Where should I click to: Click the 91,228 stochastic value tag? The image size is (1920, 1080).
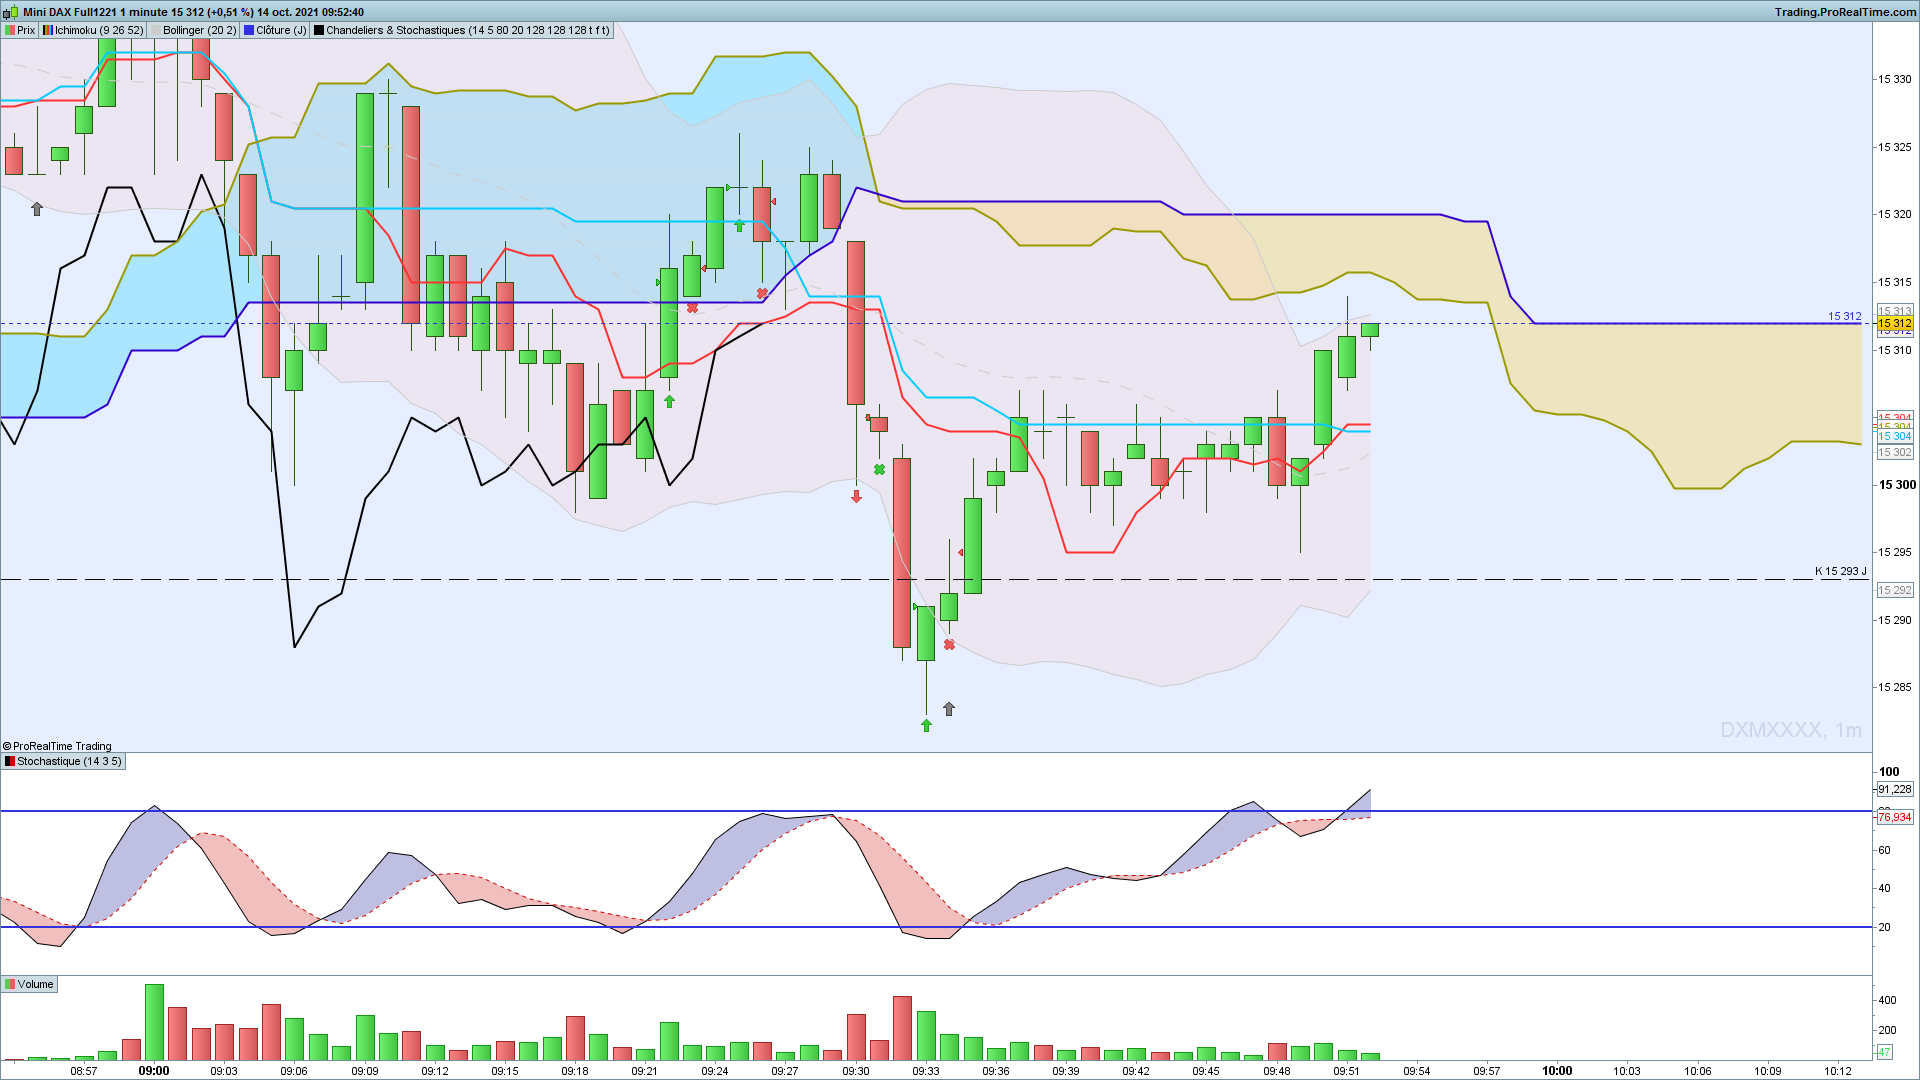[x=1895, y=789]
